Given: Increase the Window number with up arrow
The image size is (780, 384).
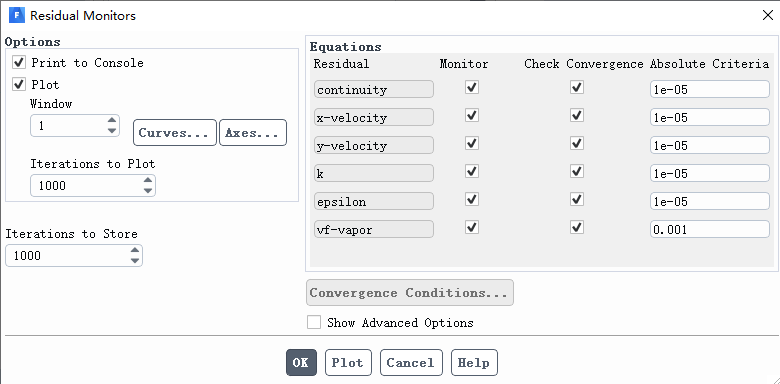Looking at the screenshot, I should tap(112, 120).
